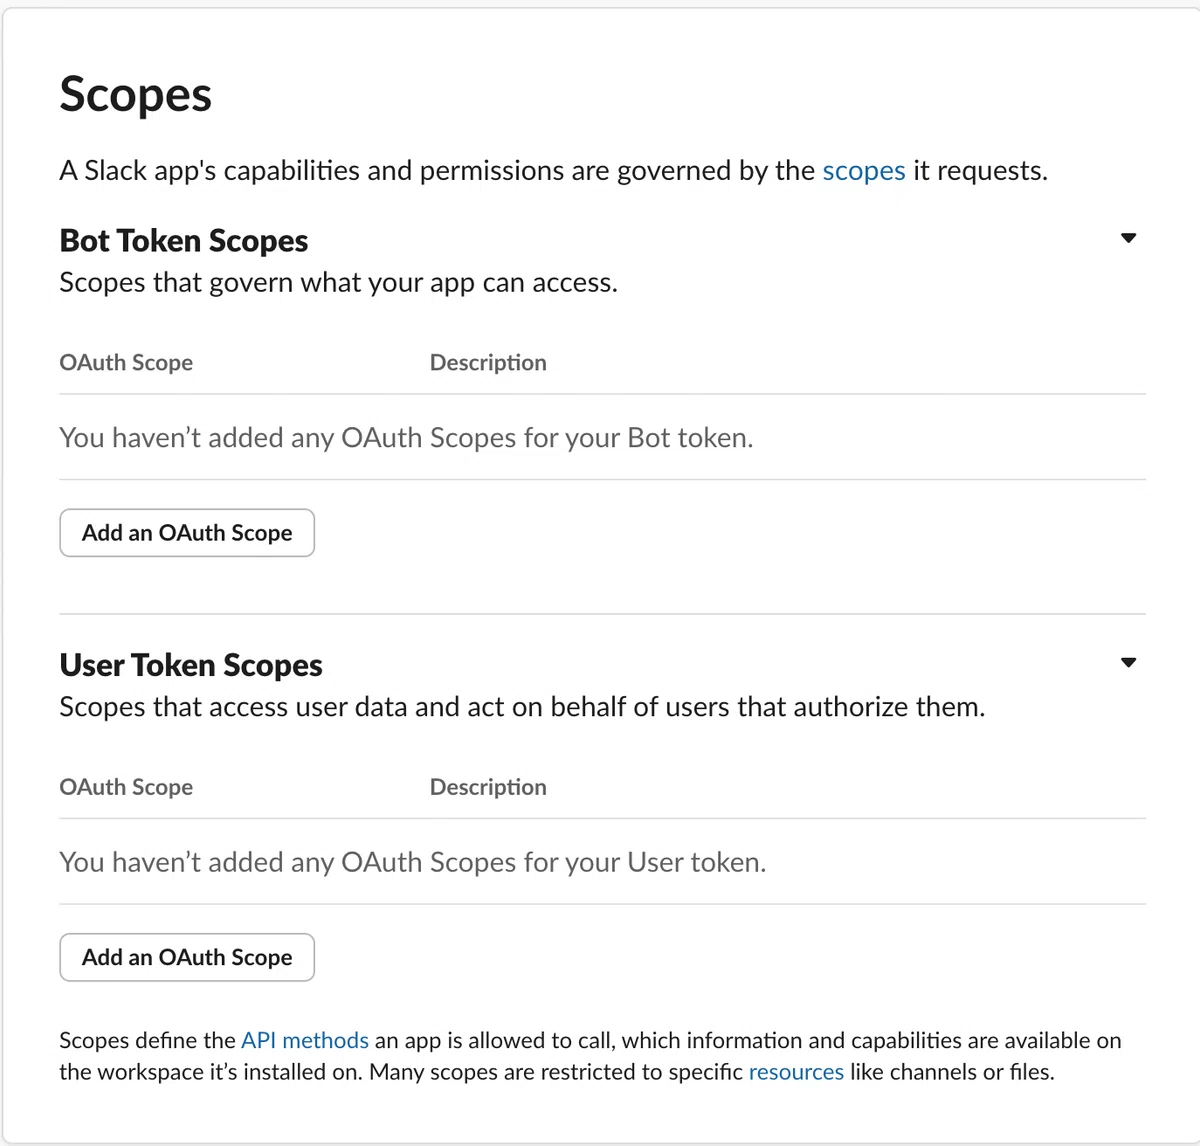Click 'Scopes that govern what your app' subtitle
Screen dimensions: 1200x1146
[x=338, y=283]
